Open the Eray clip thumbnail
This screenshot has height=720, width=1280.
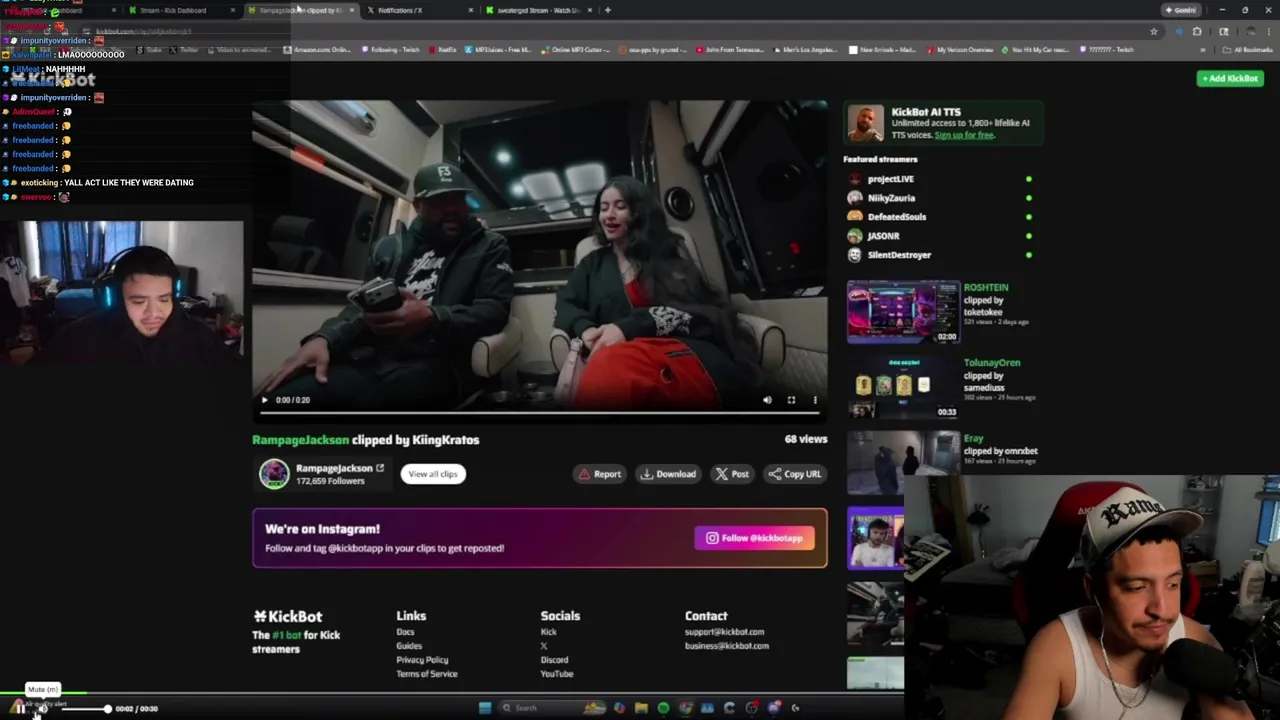click(x=903, y=462)
